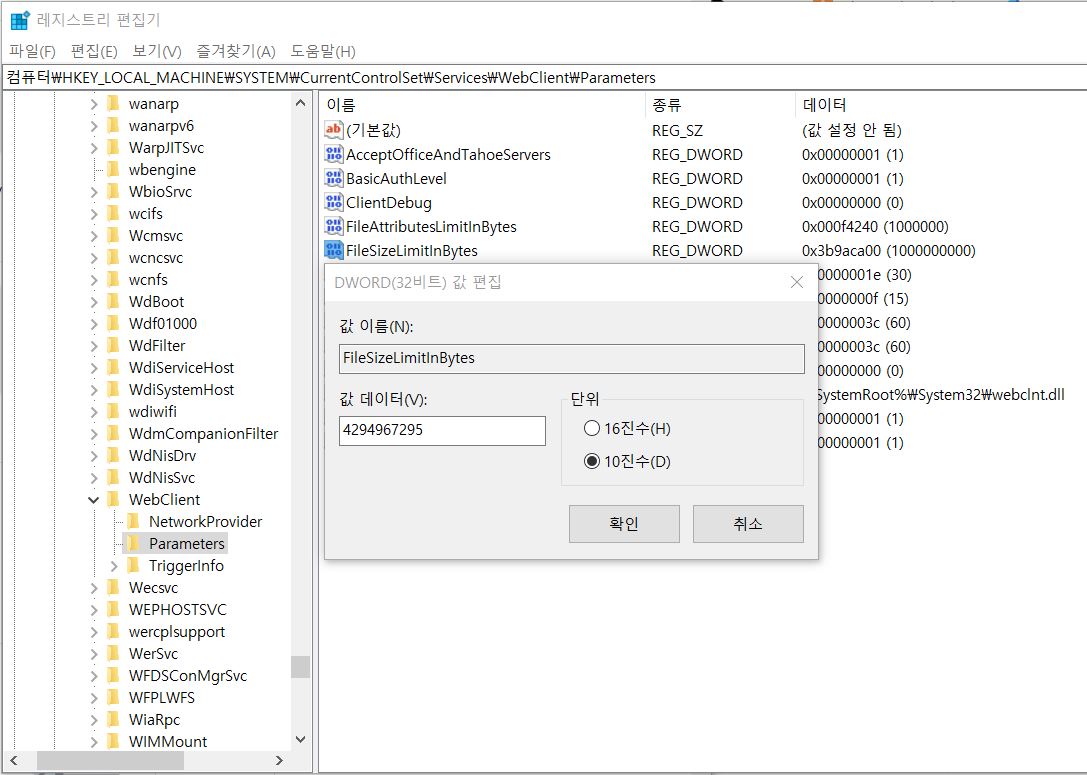
Task: Select the WdNisSvc tree item
Action: click(162, 478)
